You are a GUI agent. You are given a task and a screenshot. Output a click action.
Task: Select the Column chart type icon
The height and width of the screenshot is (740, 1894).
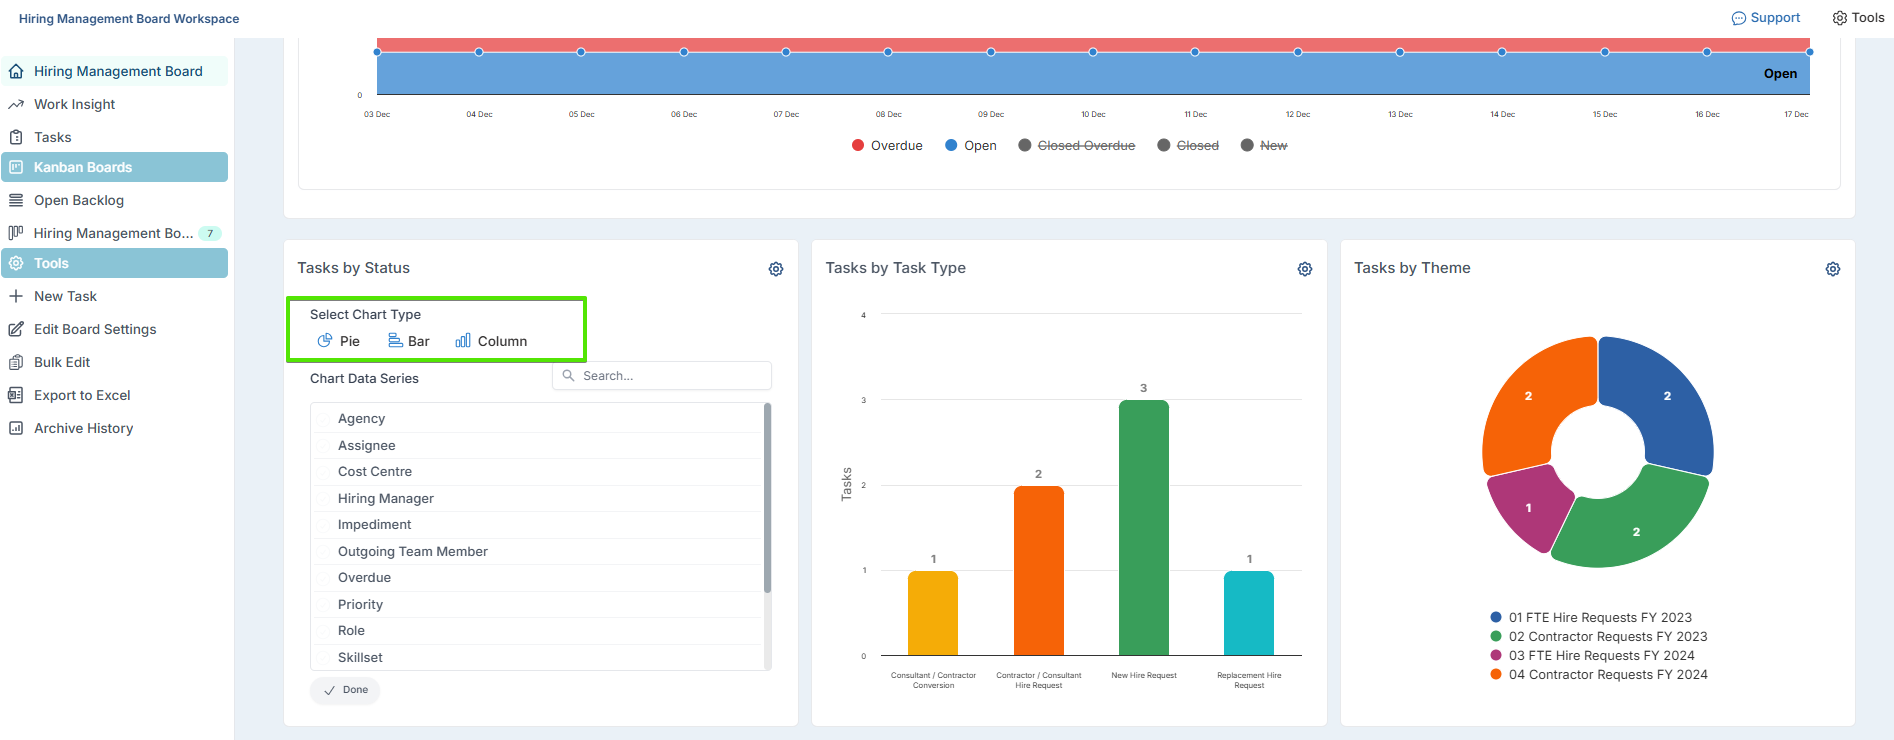[463, 341]
